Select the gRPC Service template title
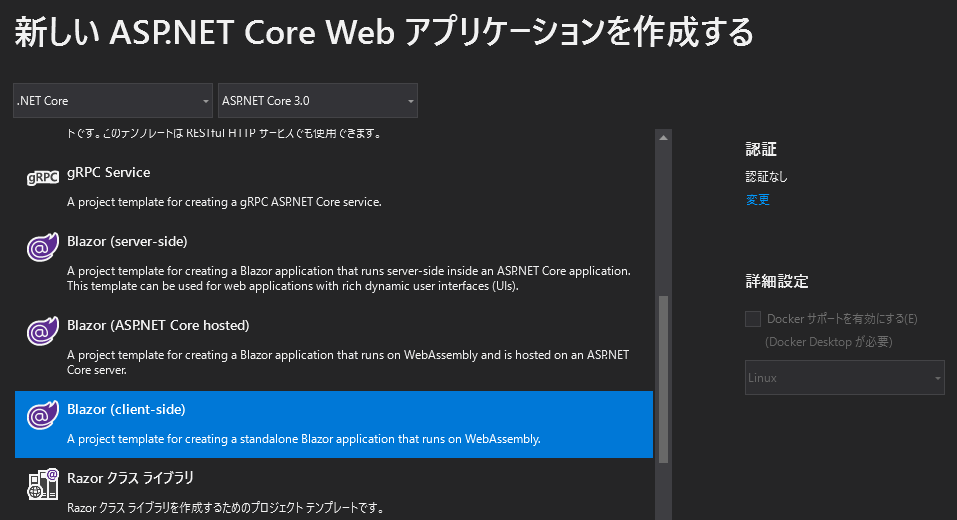 pos(109,173)
